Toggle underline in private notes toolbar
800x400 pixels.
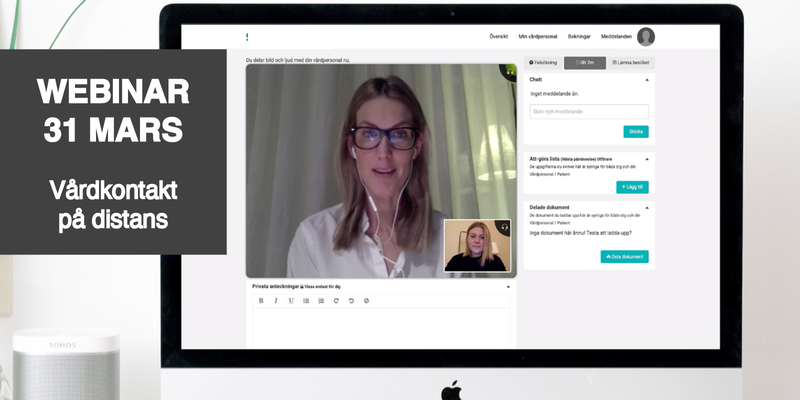(x=291, y=301)
